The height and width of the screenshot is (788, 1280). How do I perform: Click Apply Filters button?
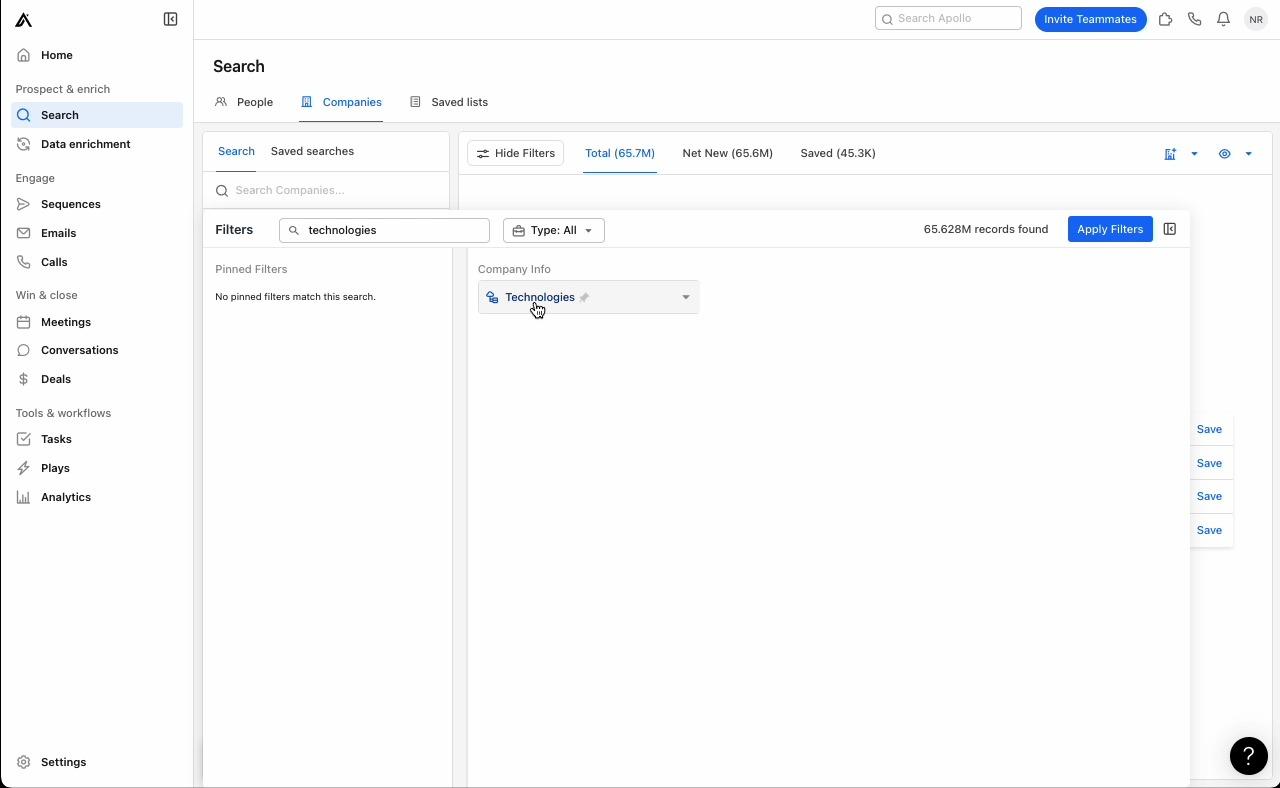[1110, 229]
